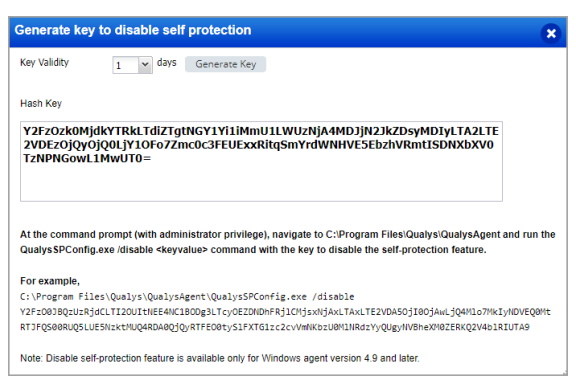Close the Generate key dialog with X icon
Image resolution: width=576 pixels, height=381 pixels.
tap(551, 33)
